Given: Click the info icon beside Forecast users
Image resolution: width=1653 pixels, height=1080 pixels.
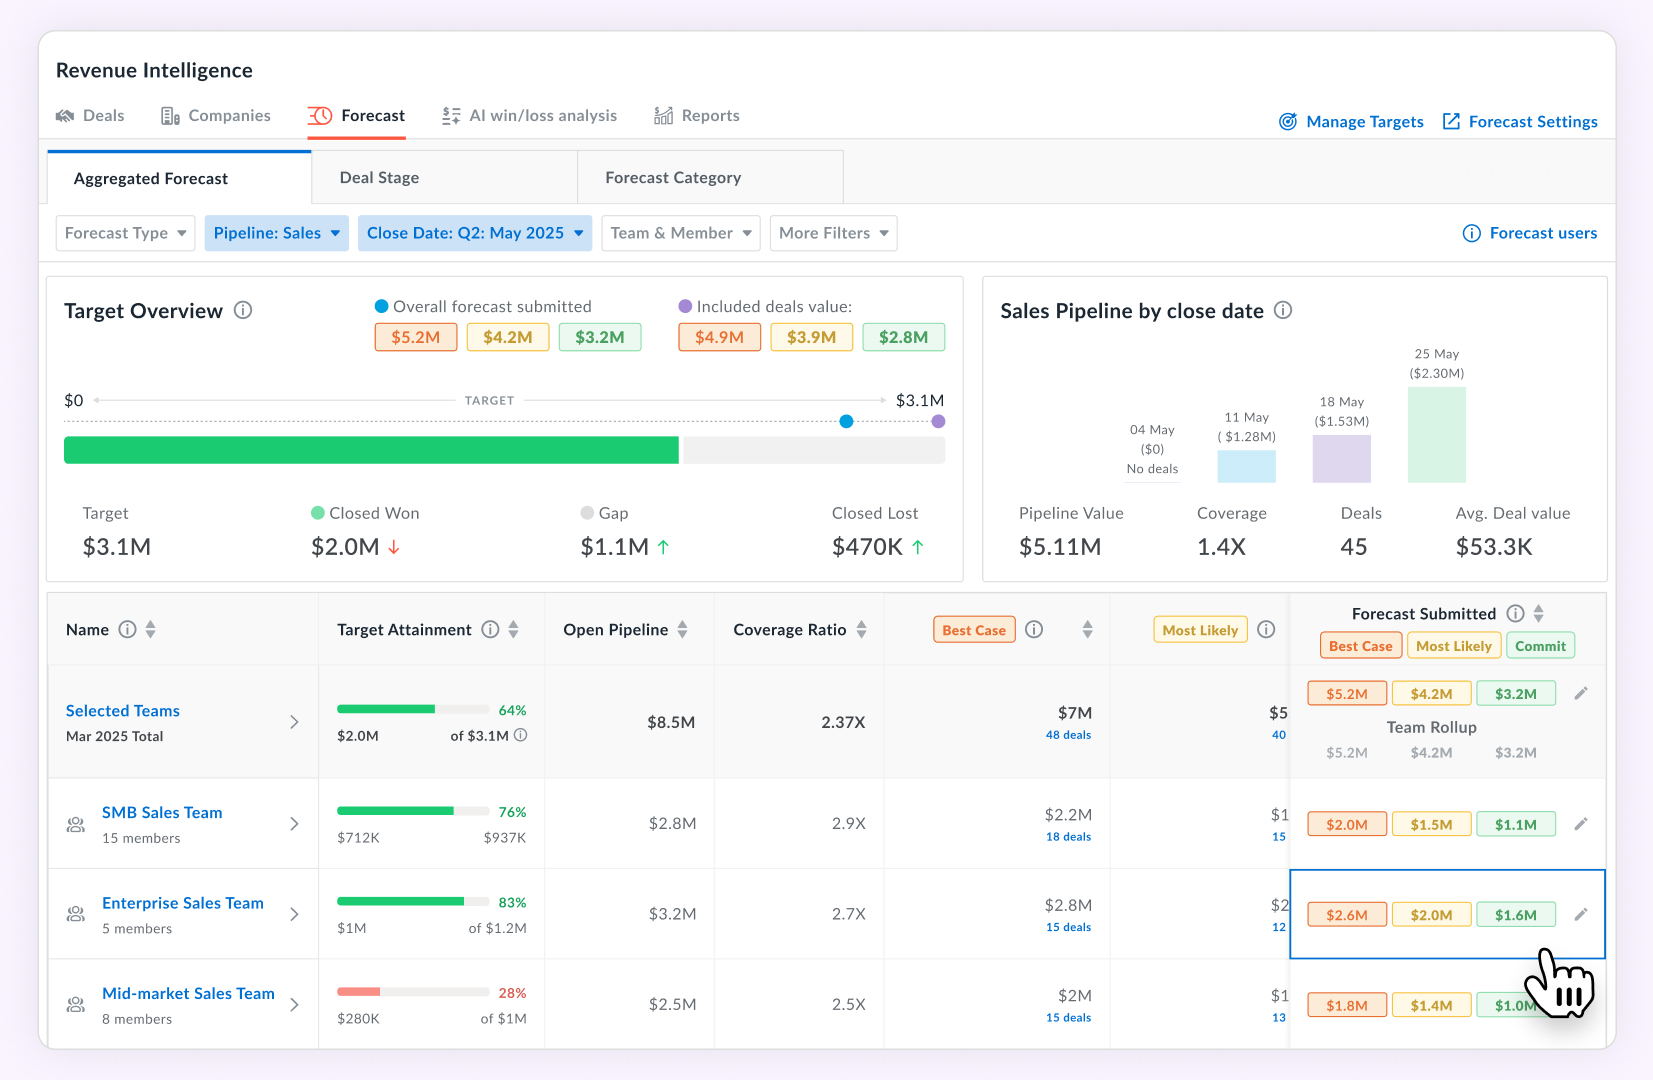Looking at the screenshot, I should [1472, 233].
